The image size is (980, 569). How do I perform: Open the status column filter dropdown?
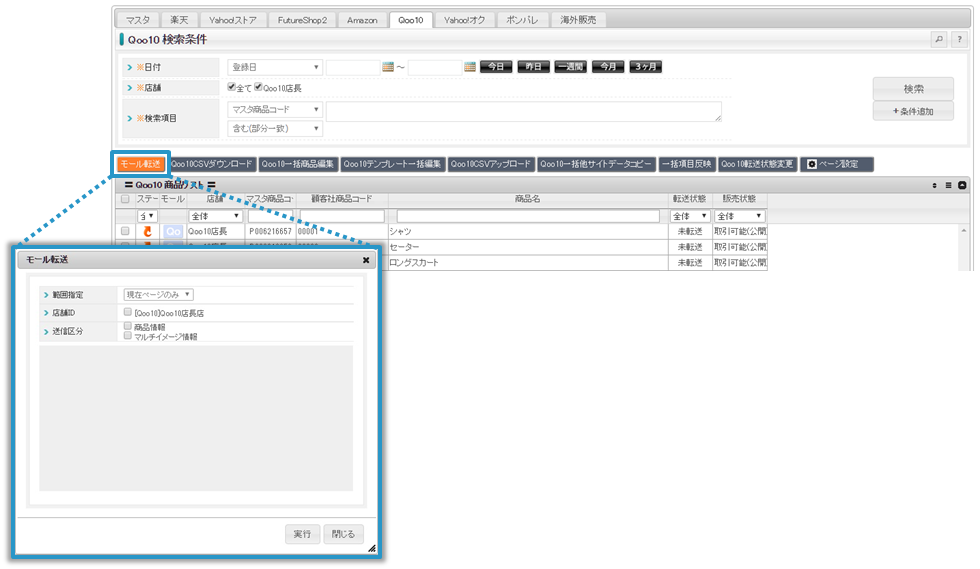[147, 216]
